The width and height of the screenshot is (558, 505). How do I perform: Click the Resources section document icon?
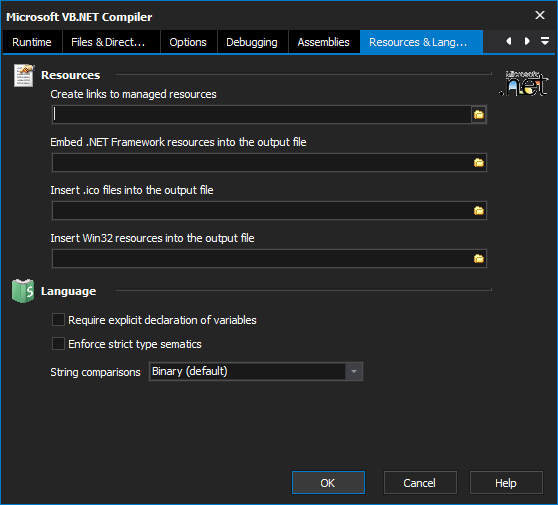click(x=23, y=75)
